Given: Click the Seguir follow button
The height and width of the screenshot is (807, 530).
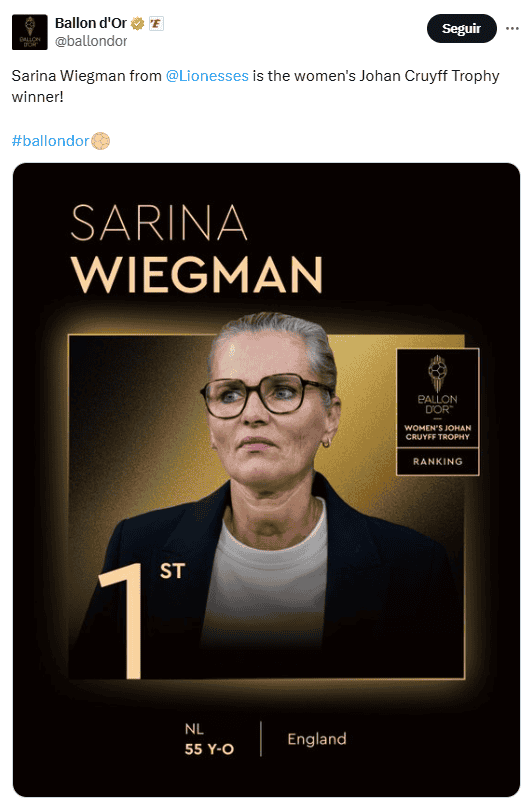Looking at the screenshot, I should 462,28.
